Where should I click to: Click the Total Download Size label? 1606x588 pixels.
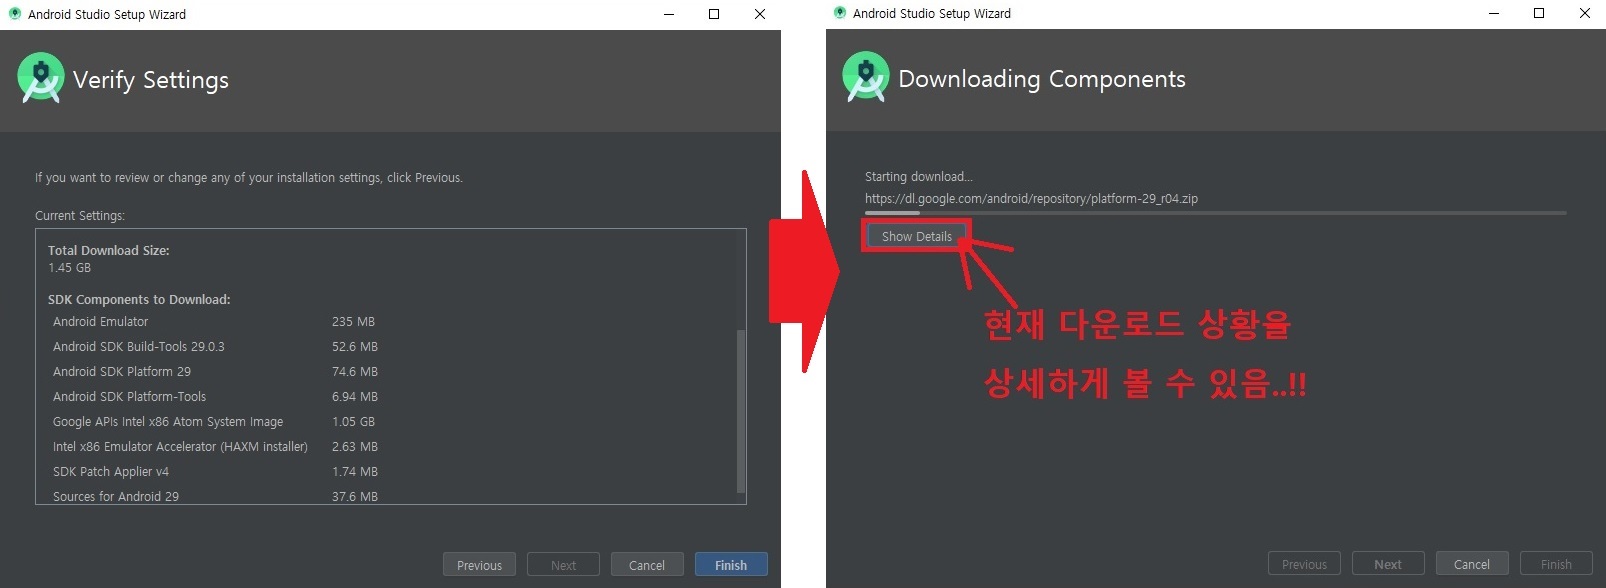coord(109,251)
